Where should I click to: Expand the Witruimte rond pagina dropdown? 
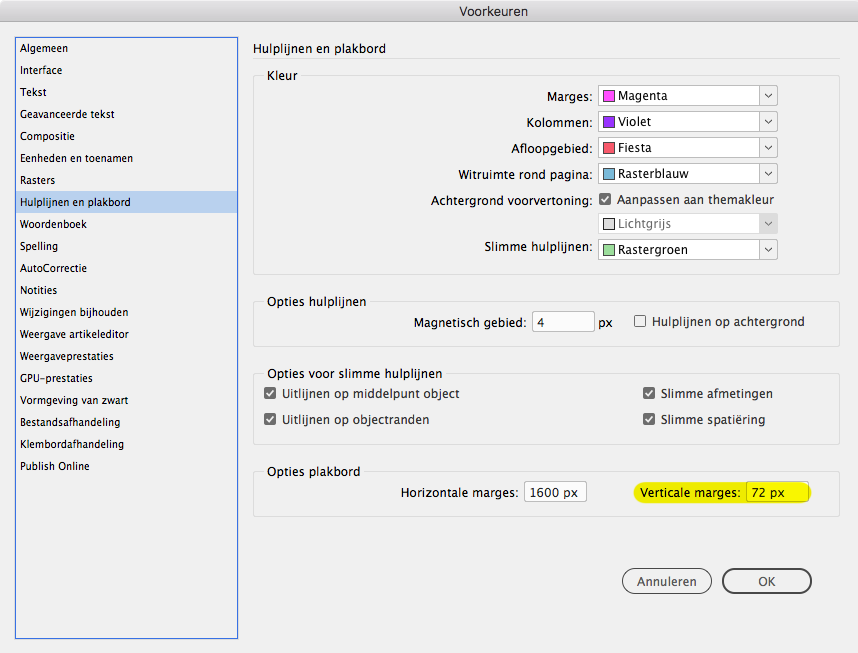[x=768, y=174]
